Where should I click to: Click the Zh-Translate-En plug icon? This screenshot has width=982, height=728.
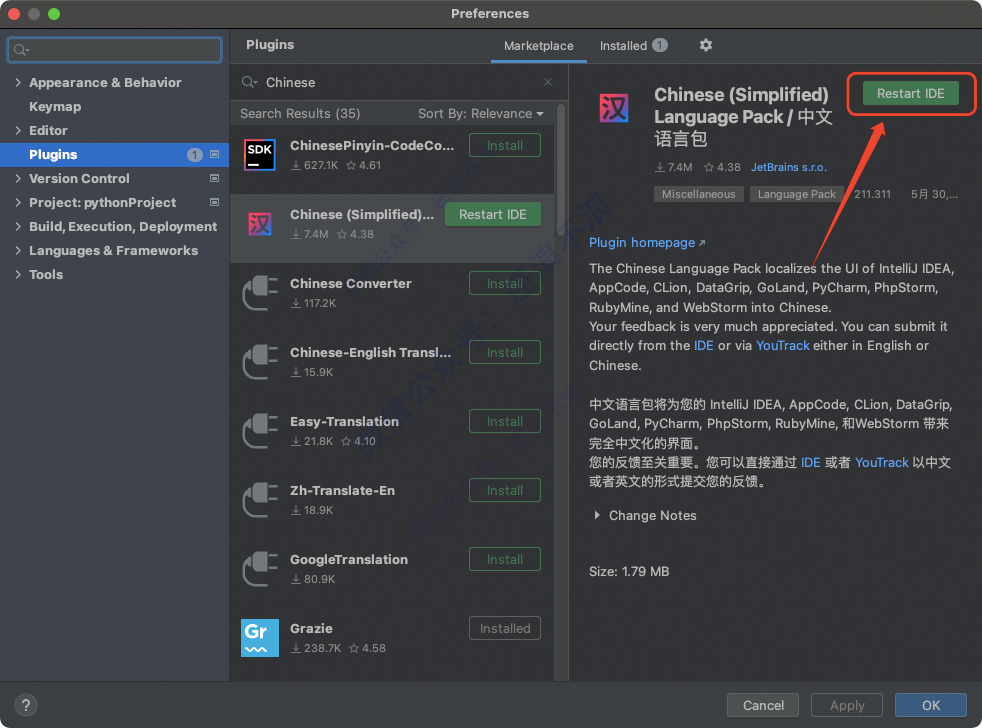pos(261,499)
